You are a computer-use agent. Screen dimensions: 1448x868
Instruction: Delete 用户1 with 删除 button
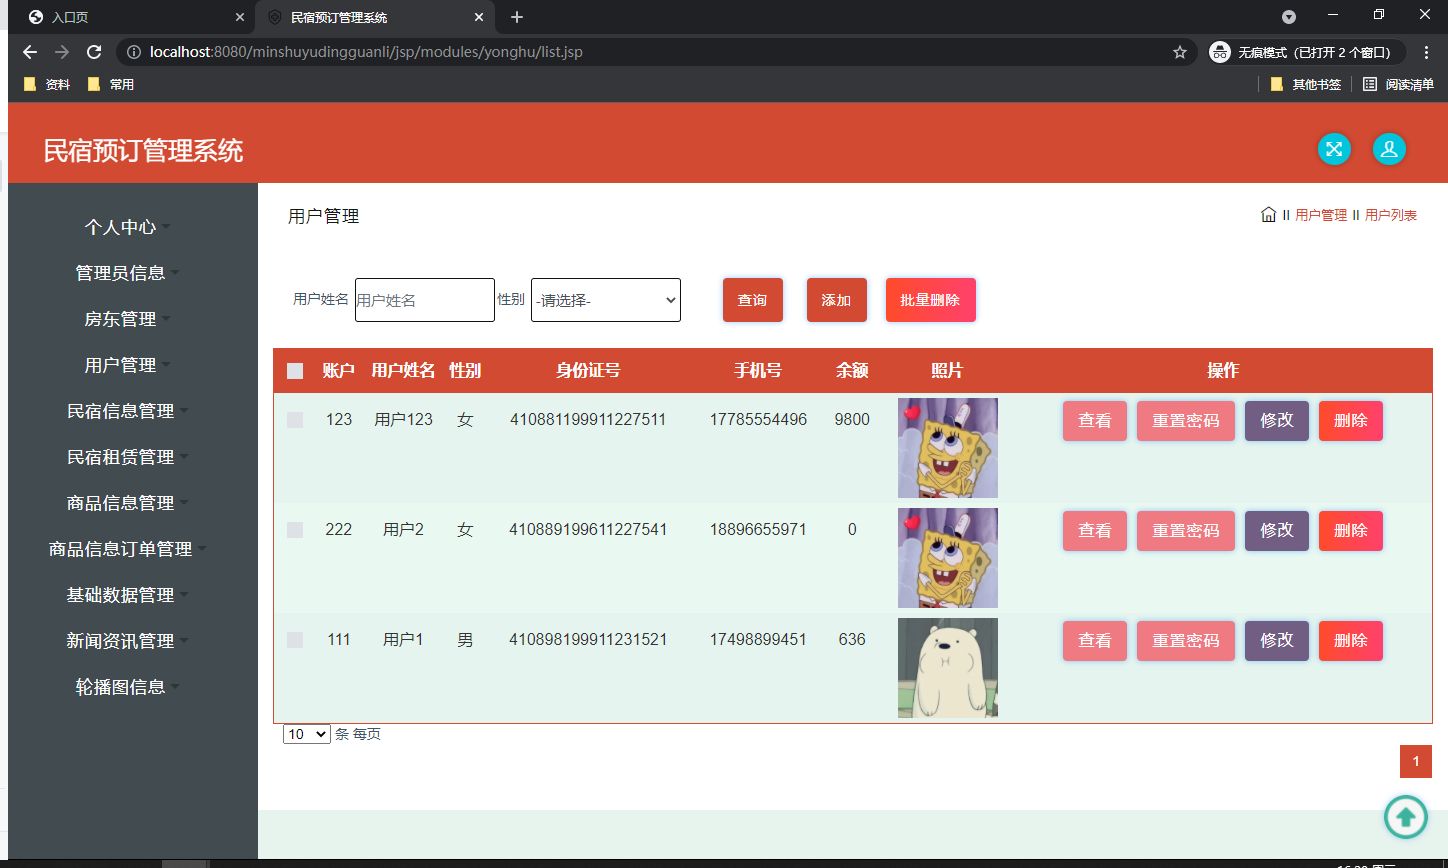pos(1351,641)
